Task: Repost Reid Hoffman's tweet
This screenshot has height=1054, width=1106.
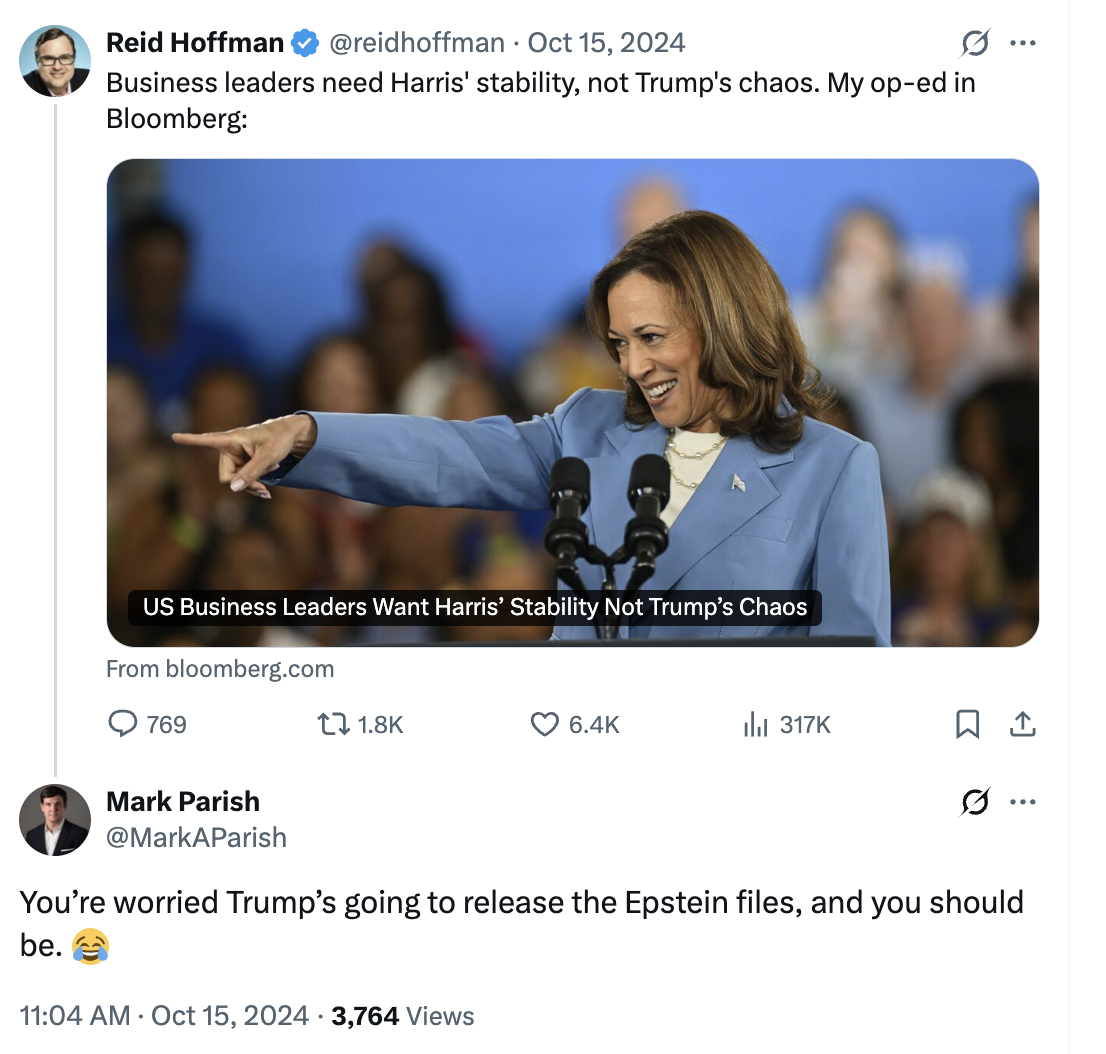Action: click(331, 724)
